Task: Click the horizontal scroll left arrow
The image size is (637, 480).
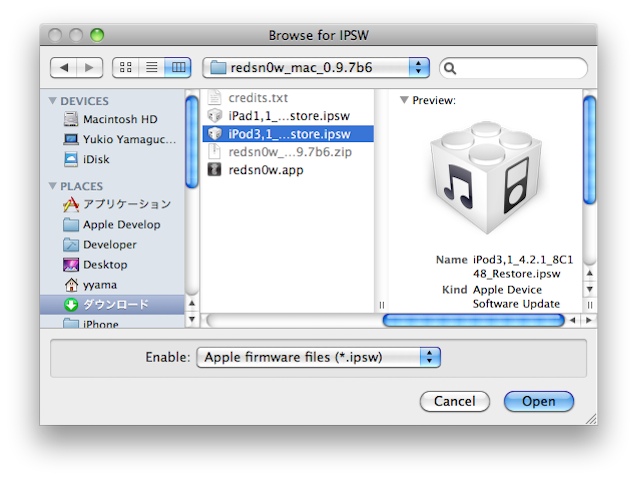Action: coord(573,320)
